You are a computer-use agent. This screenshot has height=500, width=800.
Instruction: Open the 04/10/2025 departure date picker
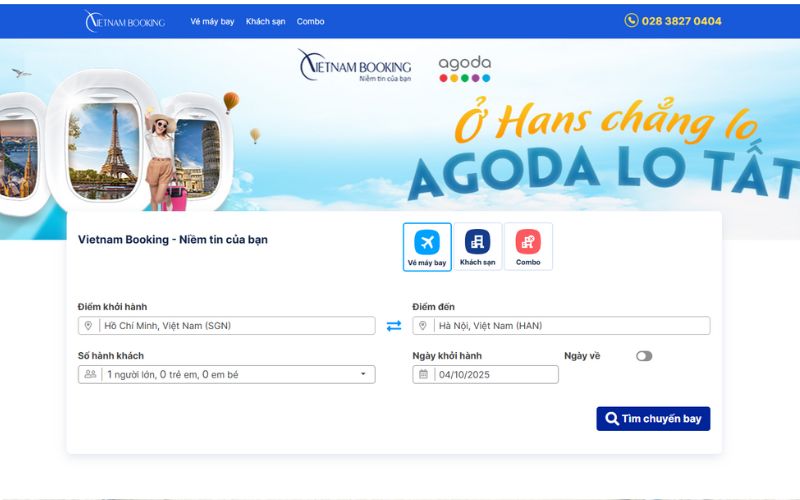(485, 374)
